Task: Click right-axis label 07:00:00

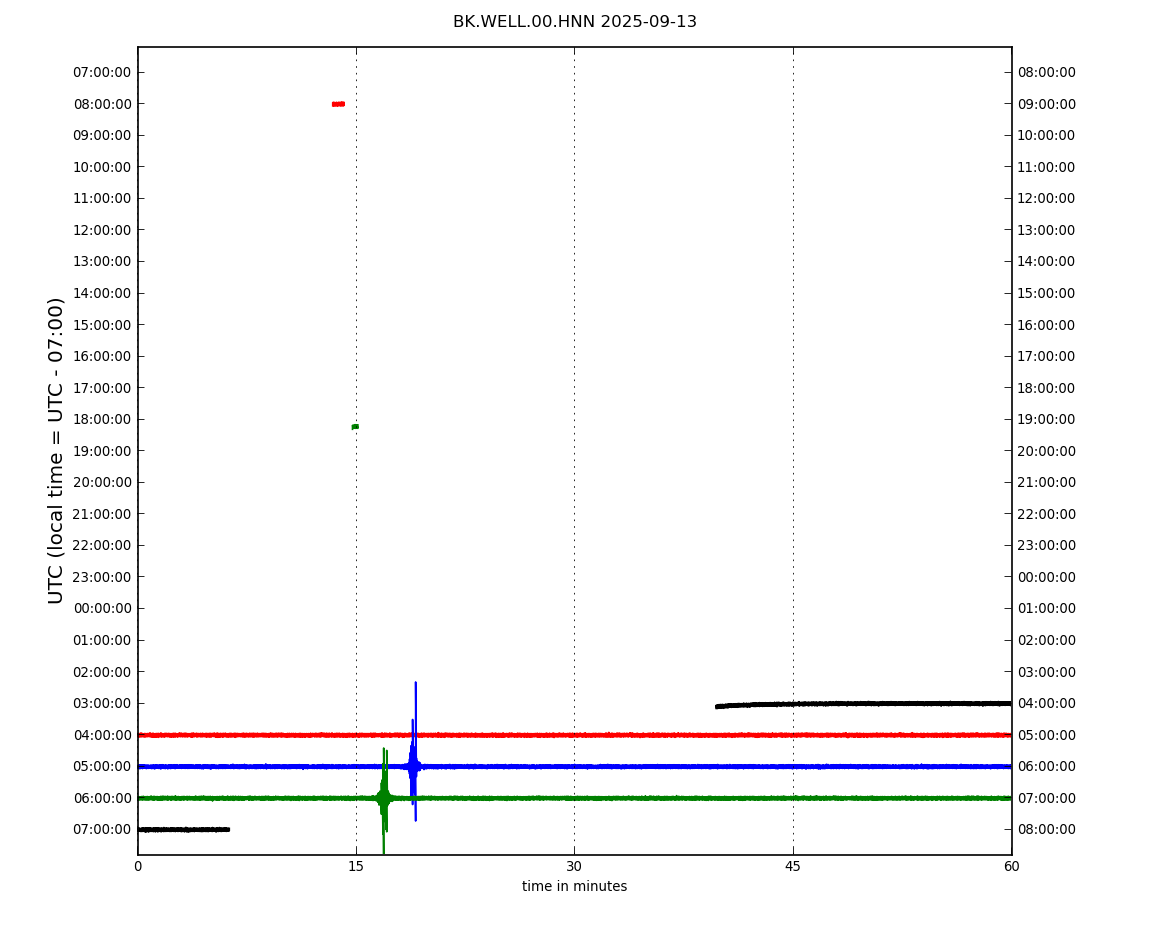Action: (1047, 798)
